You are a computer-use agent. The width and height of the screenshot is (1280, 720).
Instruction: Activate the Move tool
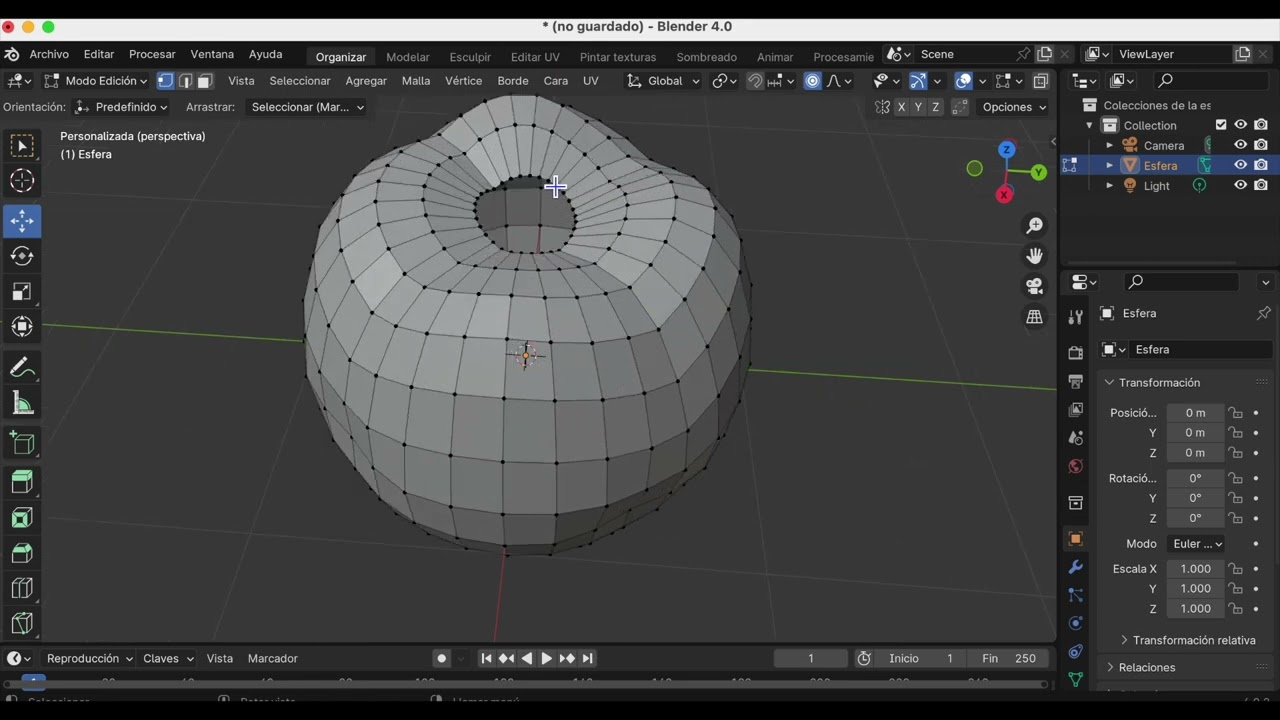click(22, 220)
